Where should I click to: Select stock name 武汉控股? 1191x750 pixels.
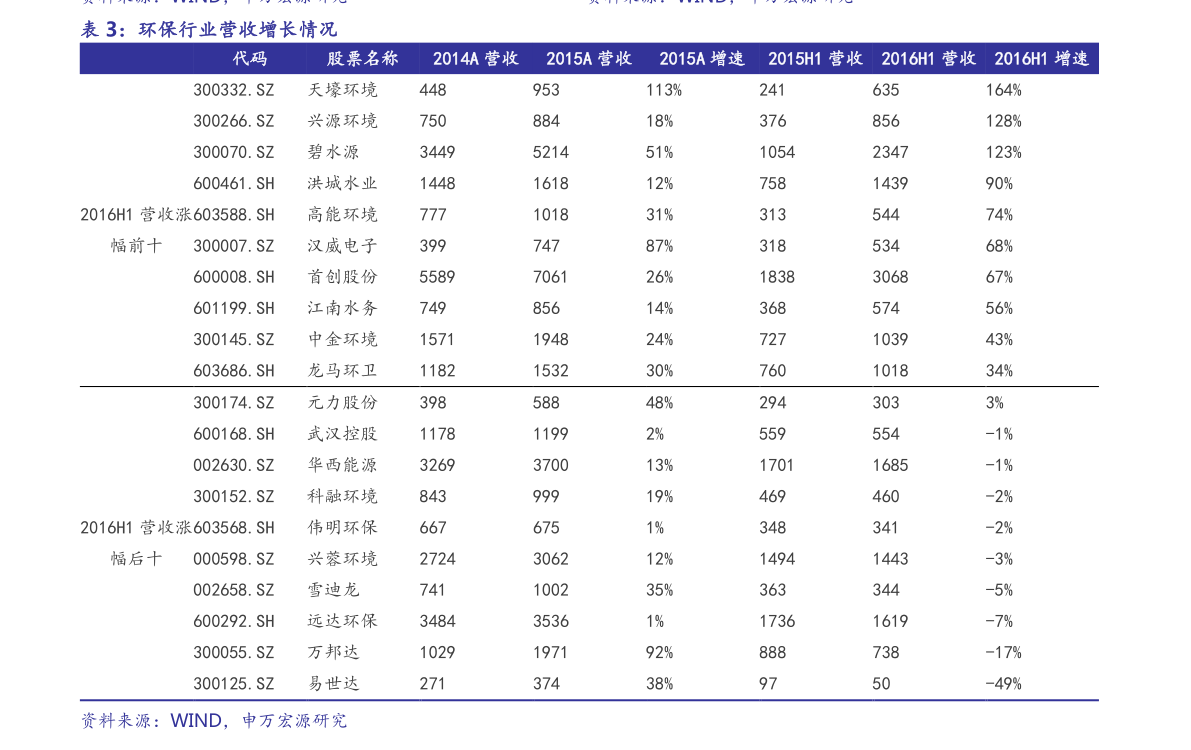coord(343,434)
